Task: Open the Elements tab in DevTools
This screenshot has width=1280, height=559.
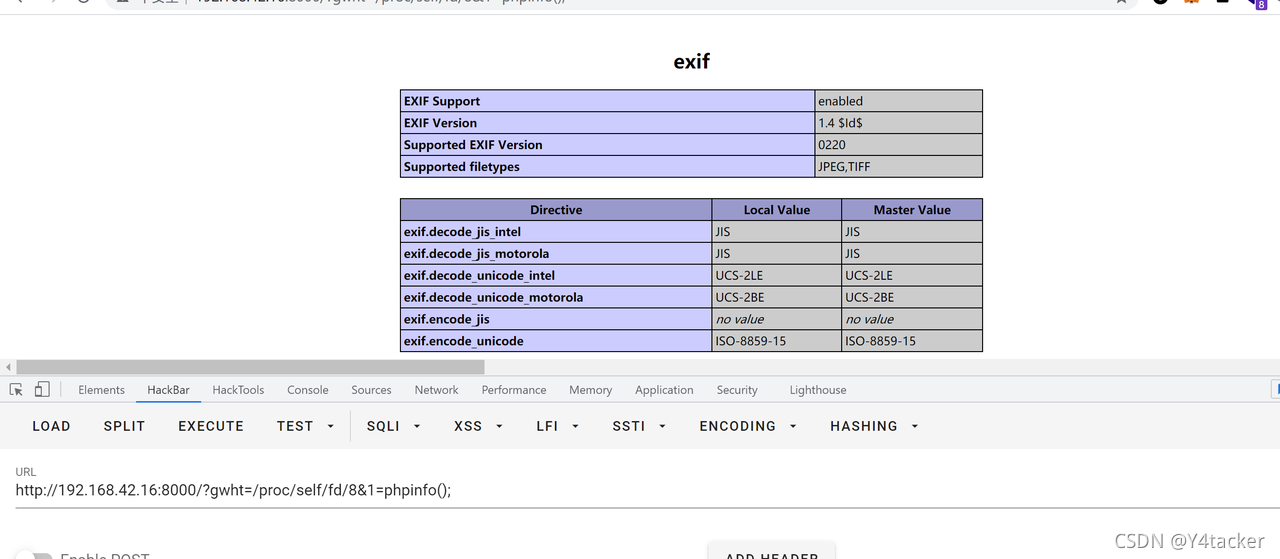Action: (x=101, y=390)
